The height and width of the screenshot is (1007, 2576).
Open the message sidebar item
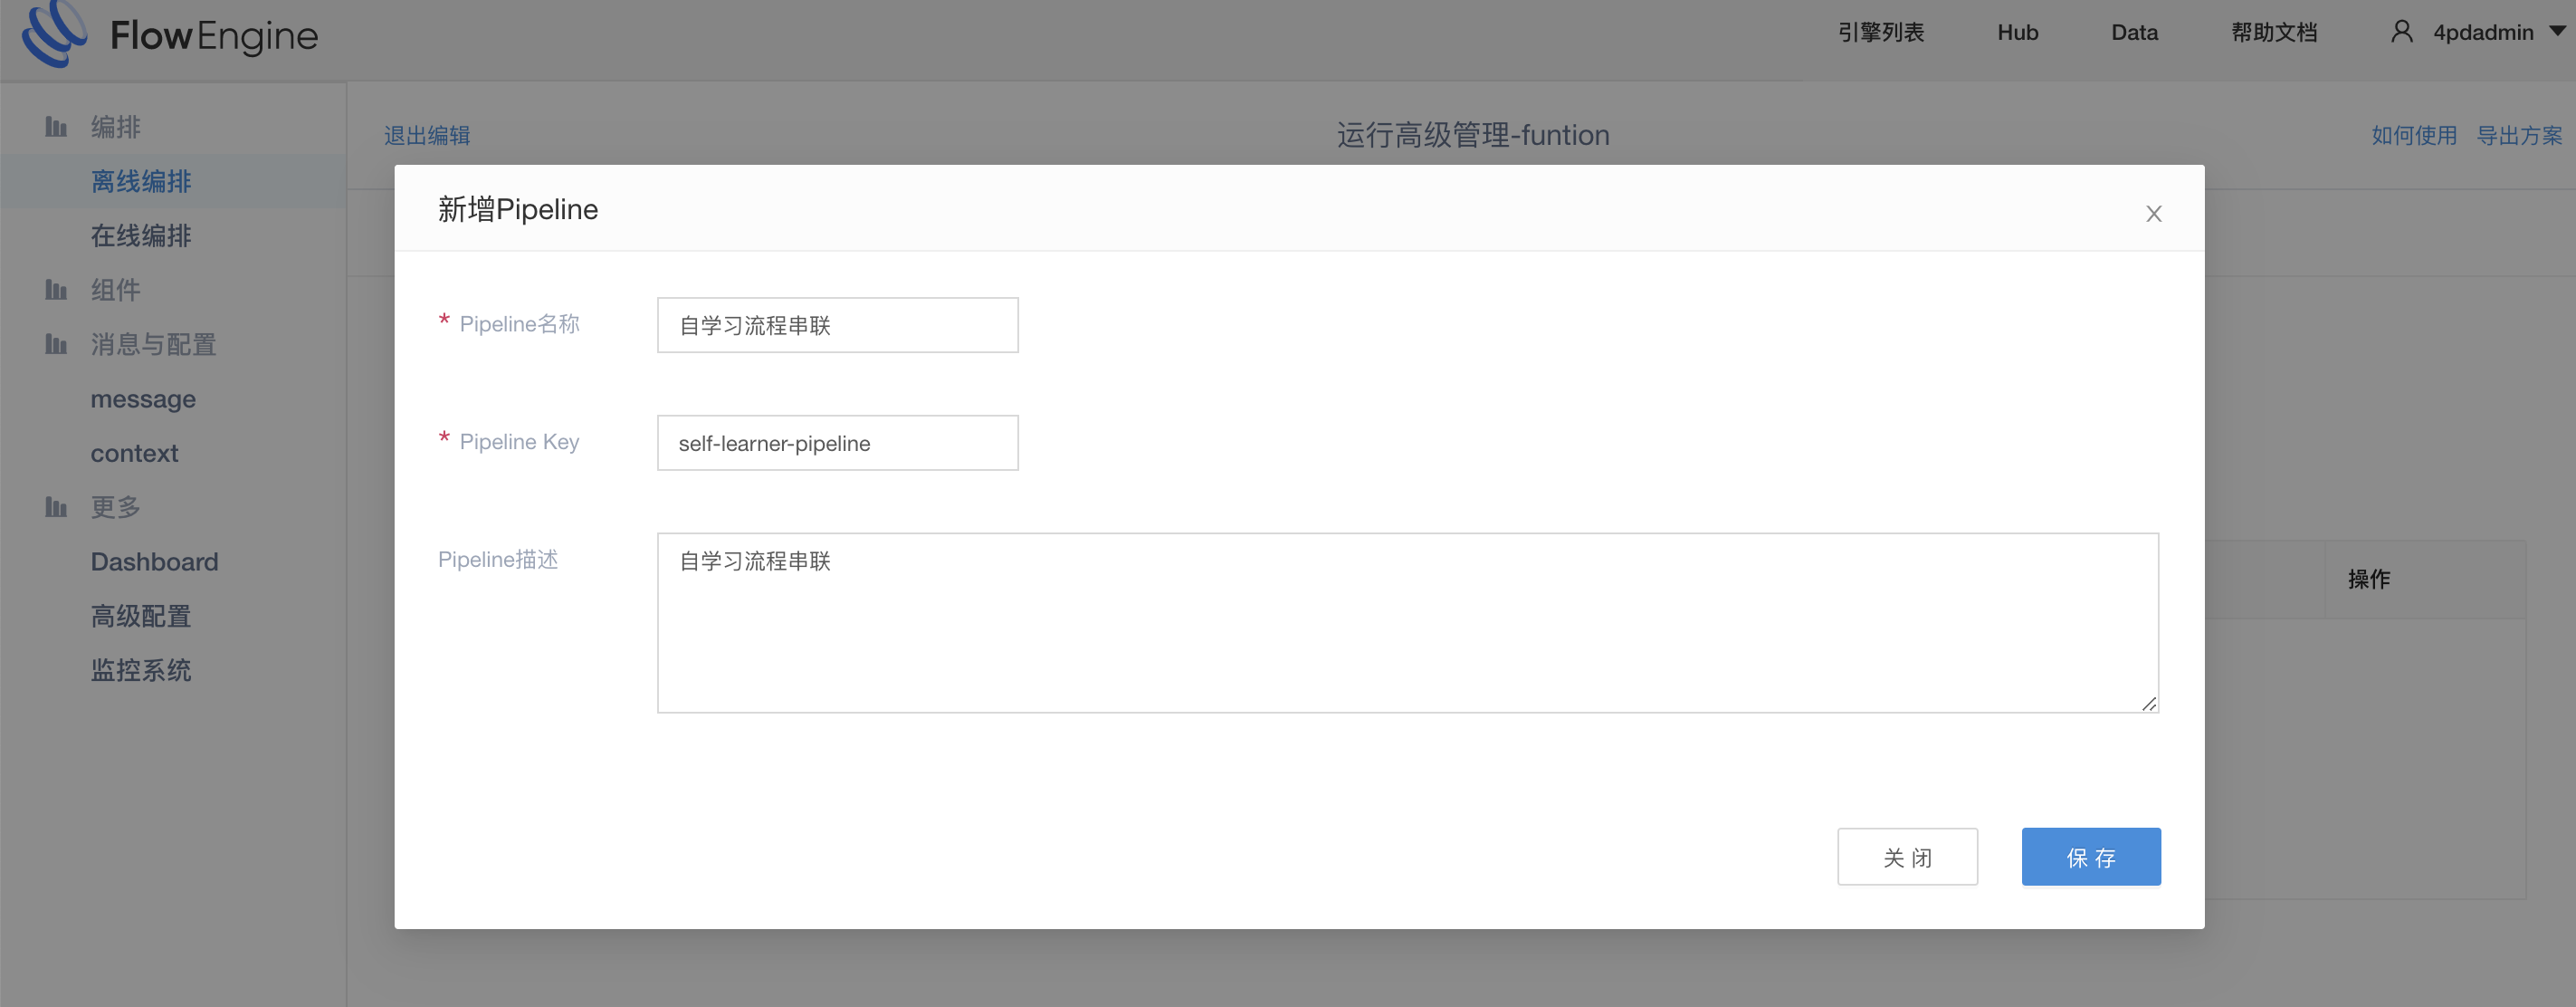(143, 399)
